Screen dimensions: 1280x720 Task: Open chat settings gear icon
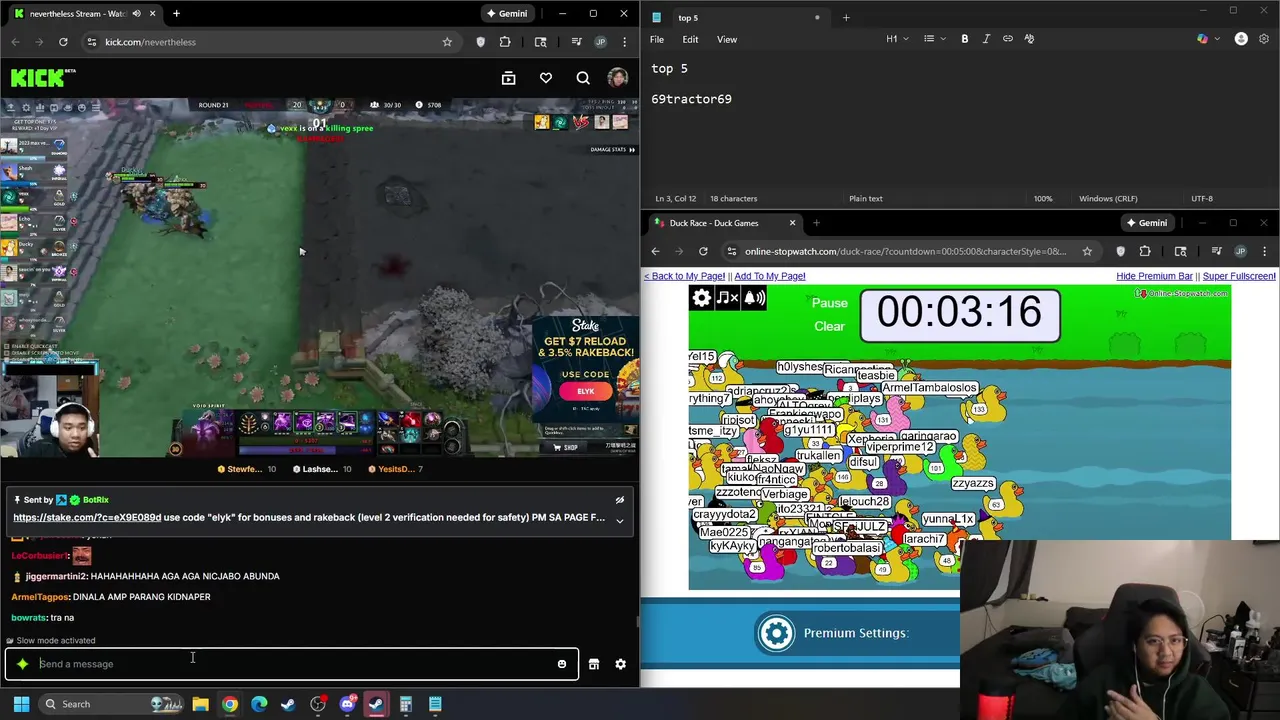(620, 664)
